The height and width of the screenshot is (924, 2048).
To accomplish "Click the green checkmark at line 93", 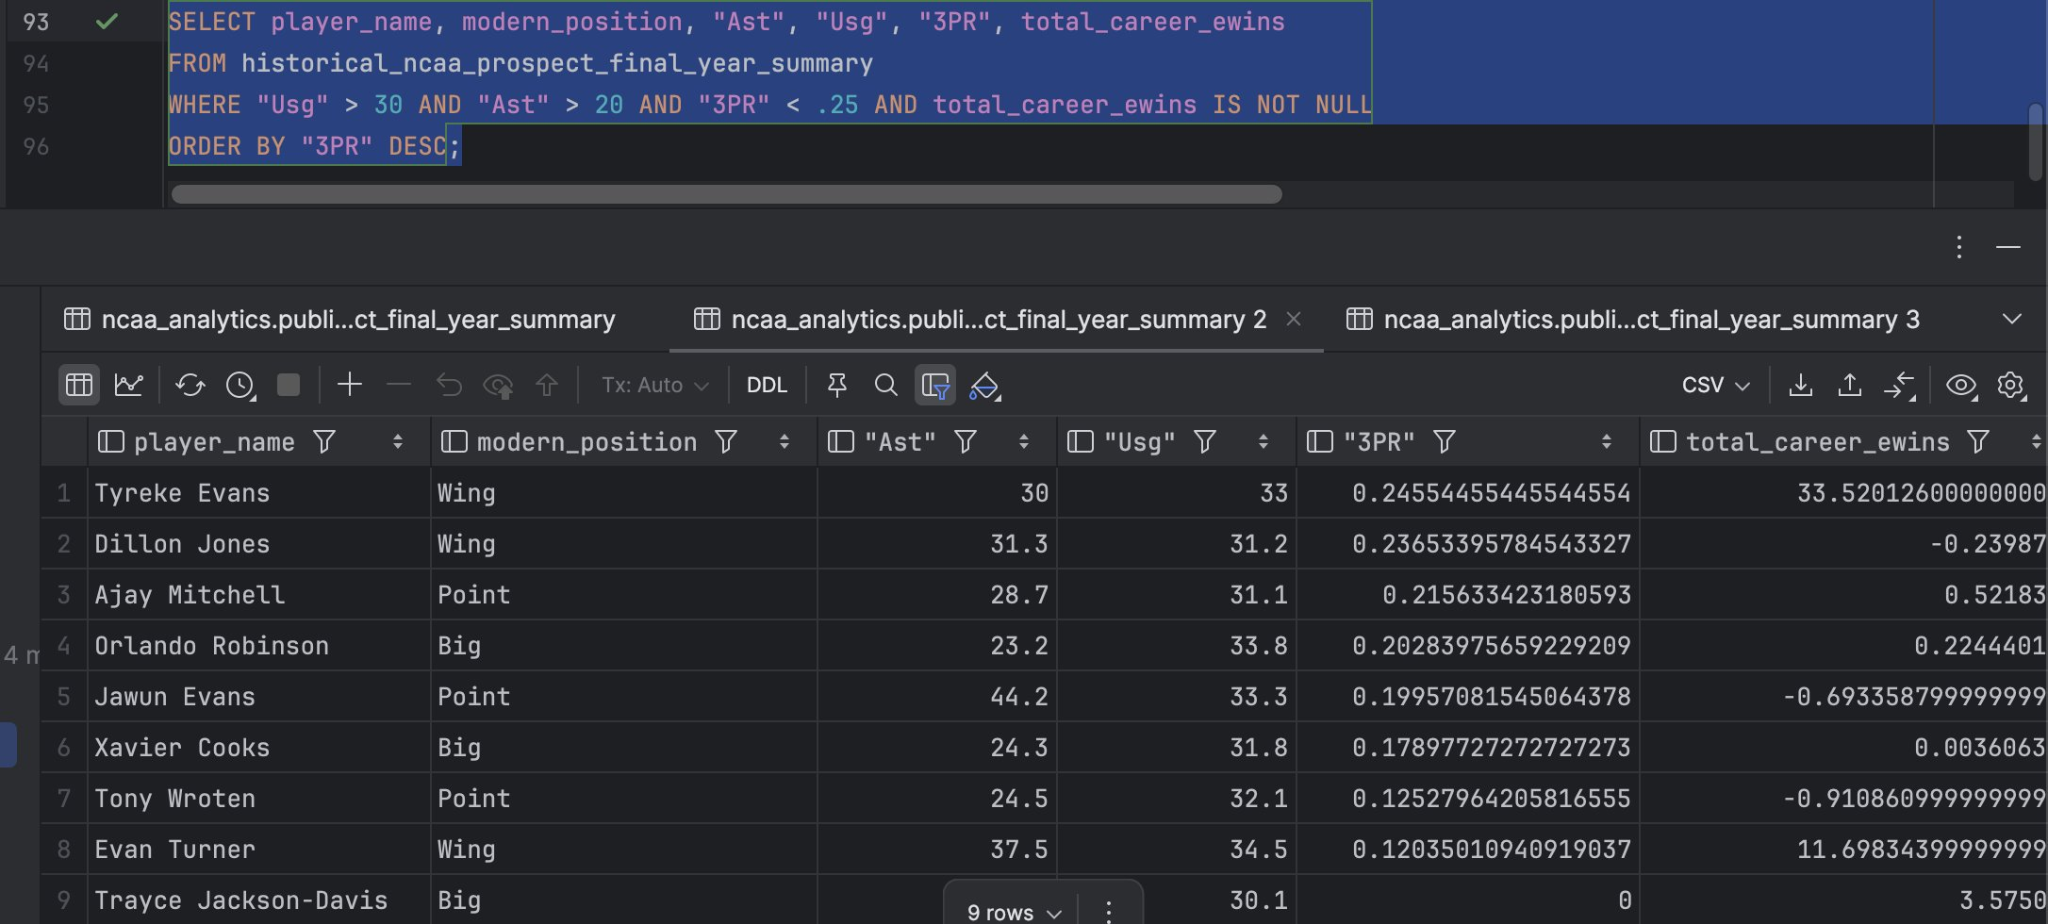I will click(x=106, y=21).
